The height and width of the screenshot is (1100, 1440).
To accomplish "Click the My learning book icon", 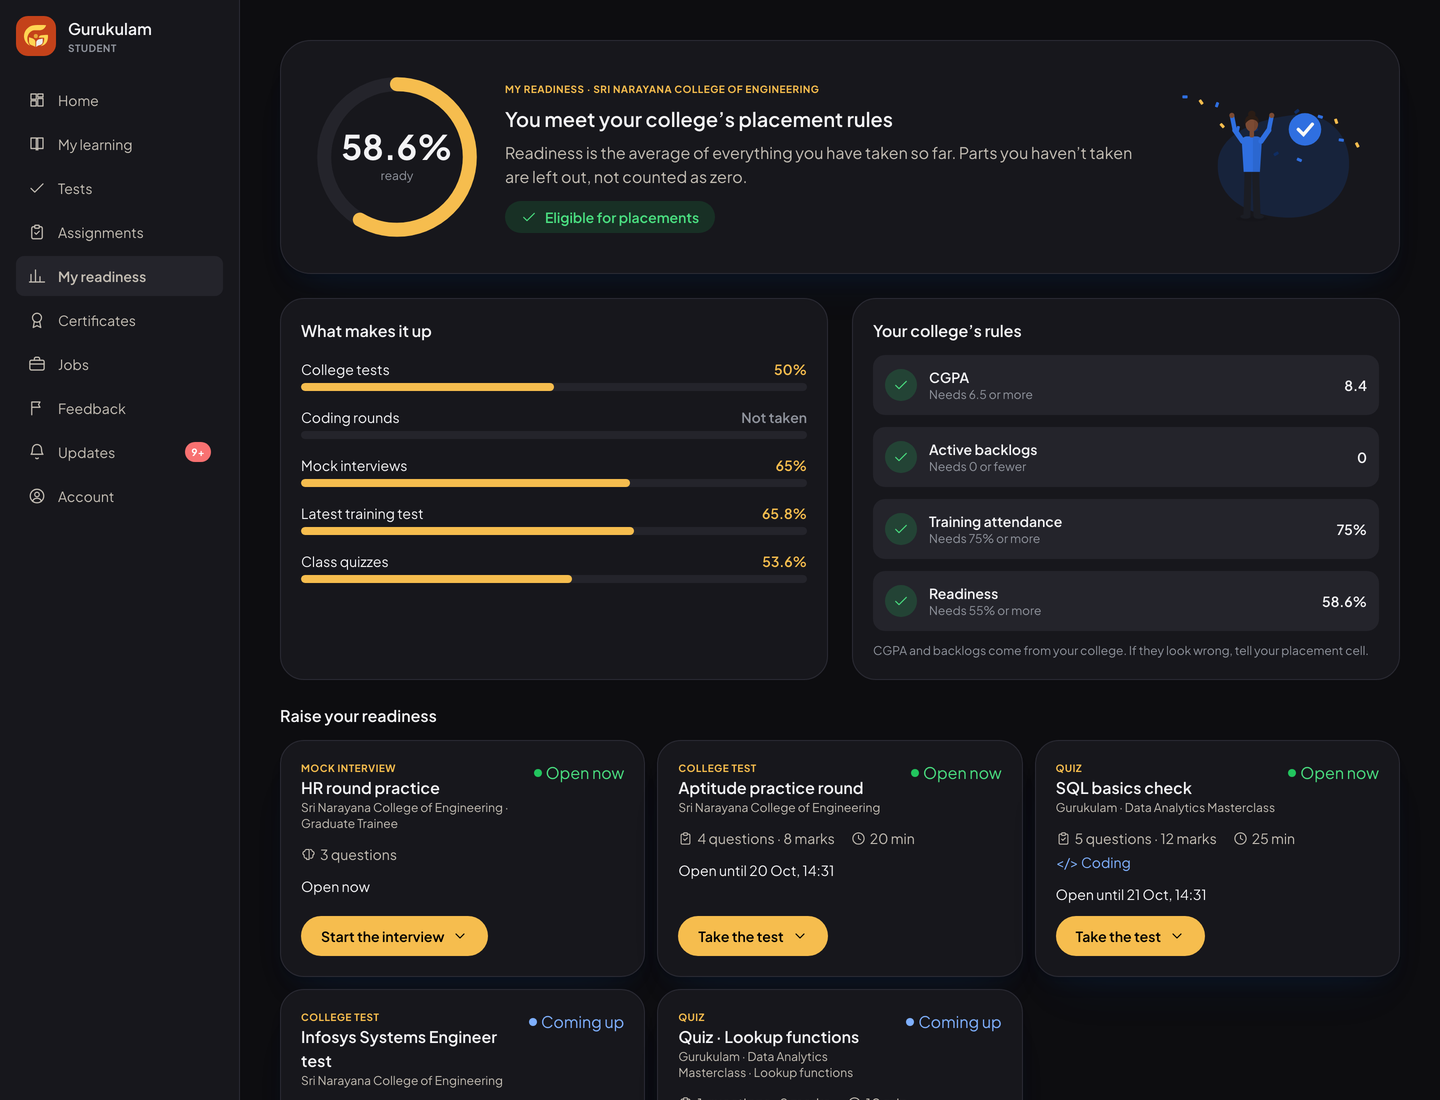I will point(37,144).
